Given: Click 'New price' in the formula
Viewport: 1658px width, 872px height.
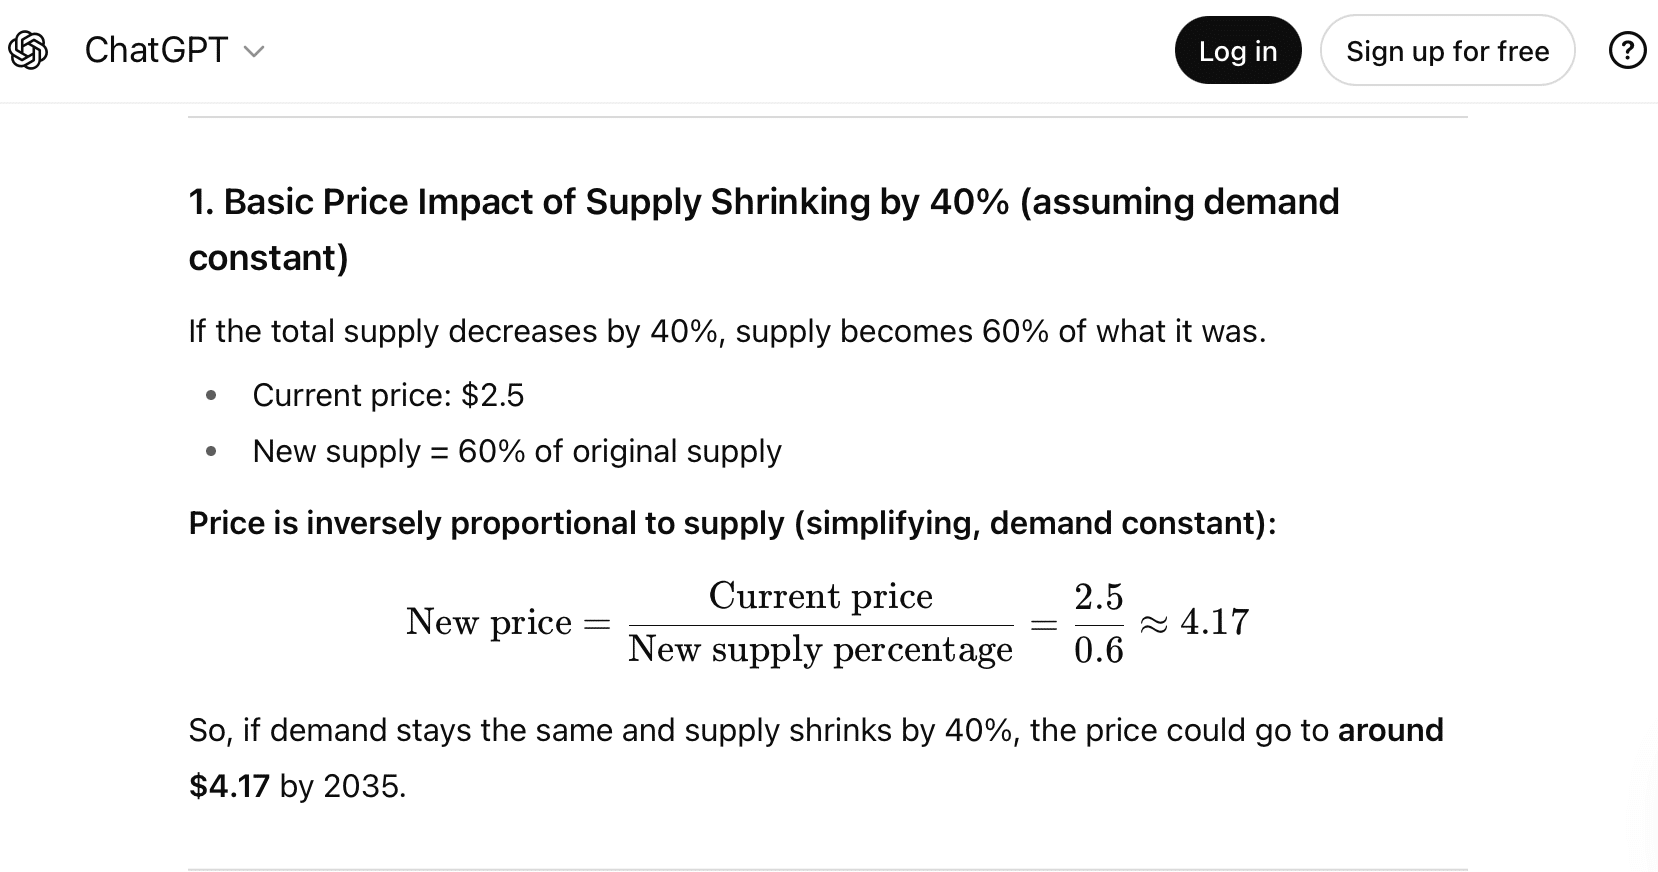Looking at the screenshot, I should (489, 622).
